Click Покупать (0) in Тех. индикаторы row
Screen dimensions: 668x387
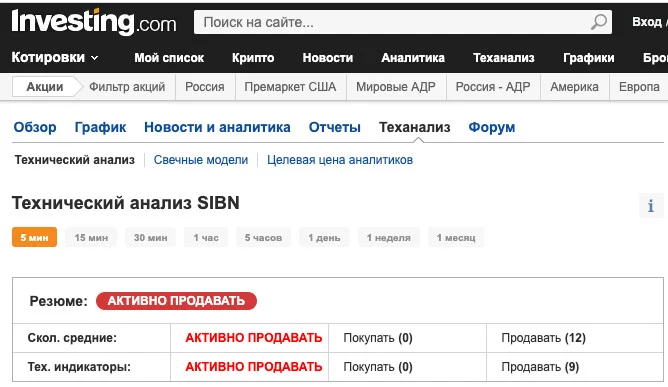(x=378, y=367)
